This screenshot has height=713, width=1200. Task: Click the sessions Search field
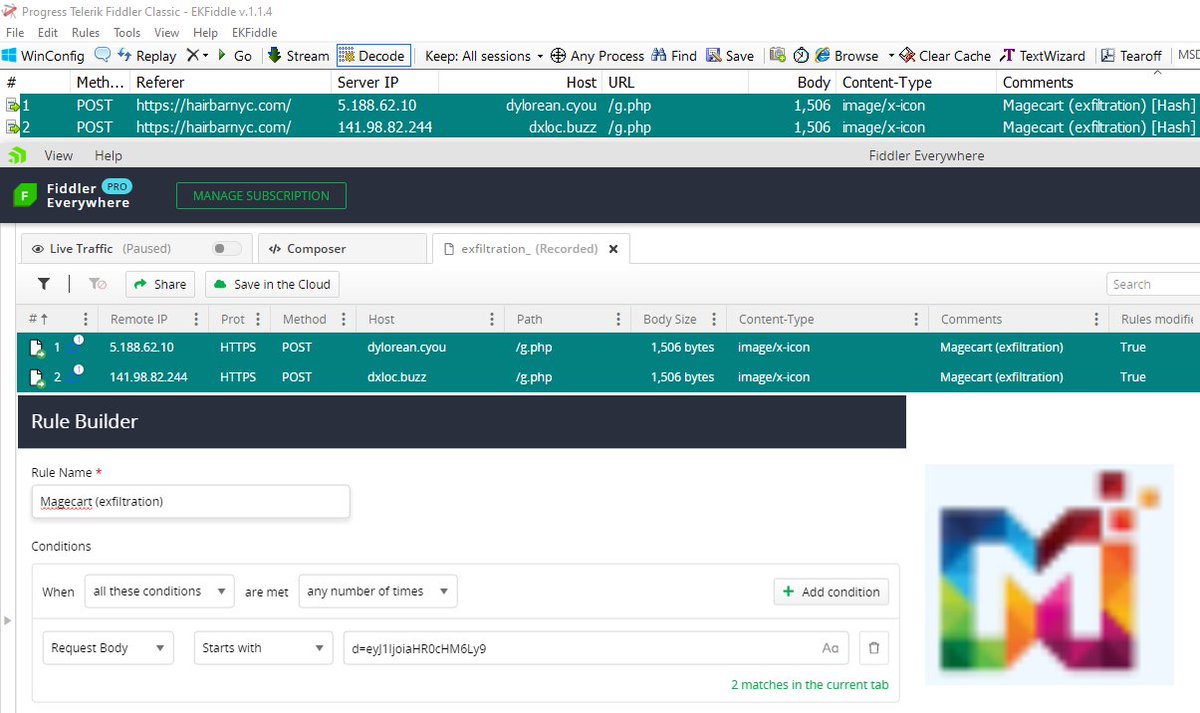coord(1153,284)
